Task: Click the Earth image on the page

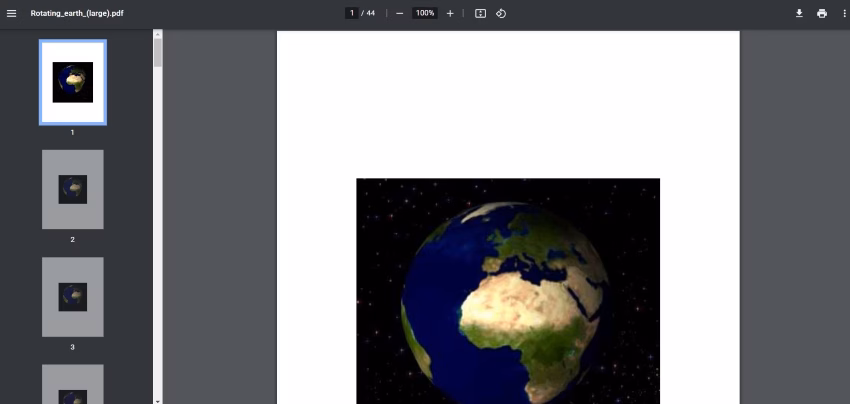Action: 508,291
